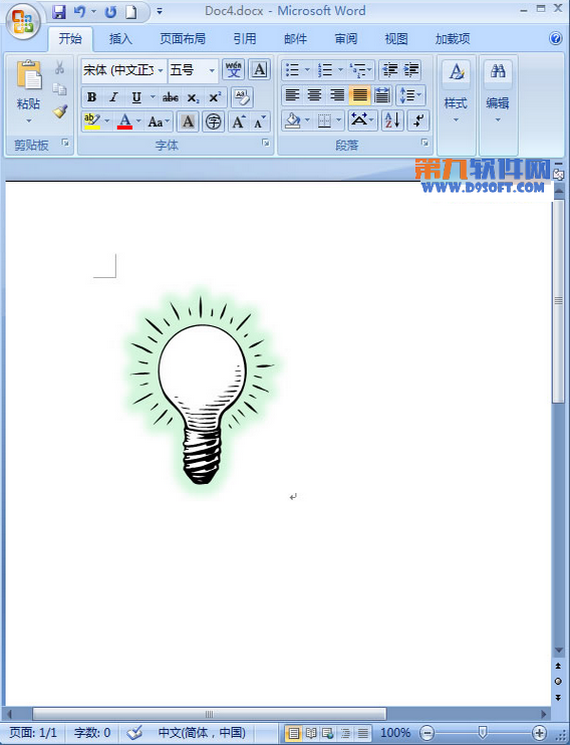Open clipboard pane launcher
The height and width of the screenshot is (745, 570).
point(65,143)
